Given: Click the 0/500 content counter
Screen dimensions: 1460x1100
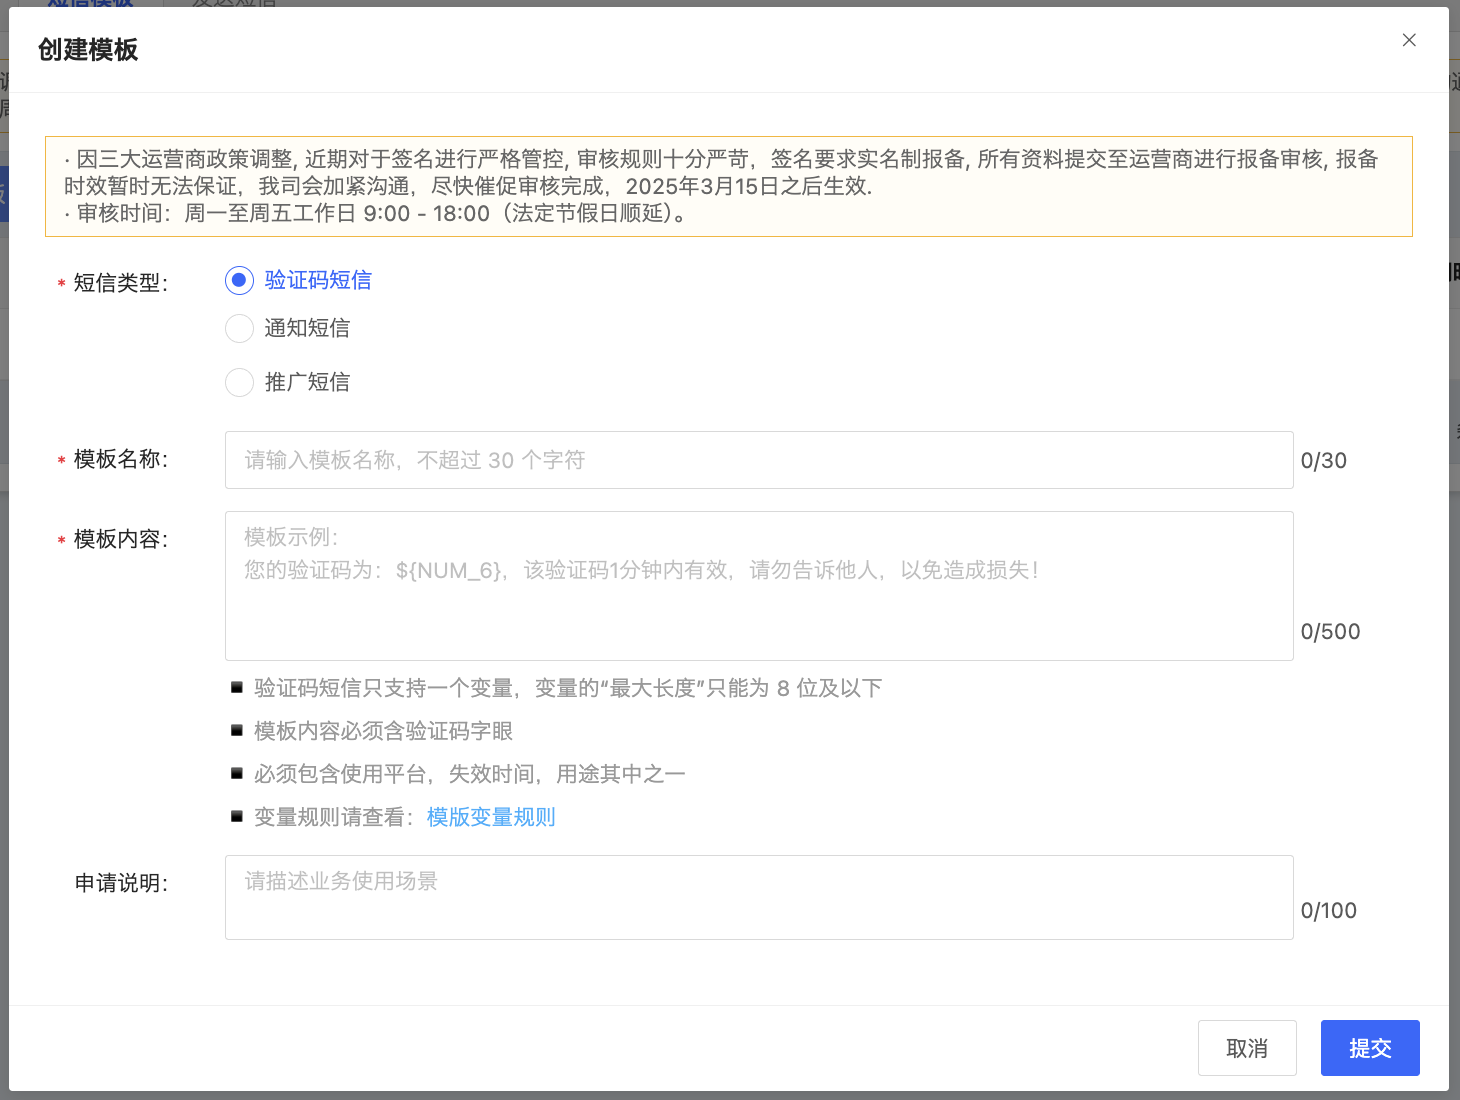Looking at the screenshot, I should coord(1331,631).
